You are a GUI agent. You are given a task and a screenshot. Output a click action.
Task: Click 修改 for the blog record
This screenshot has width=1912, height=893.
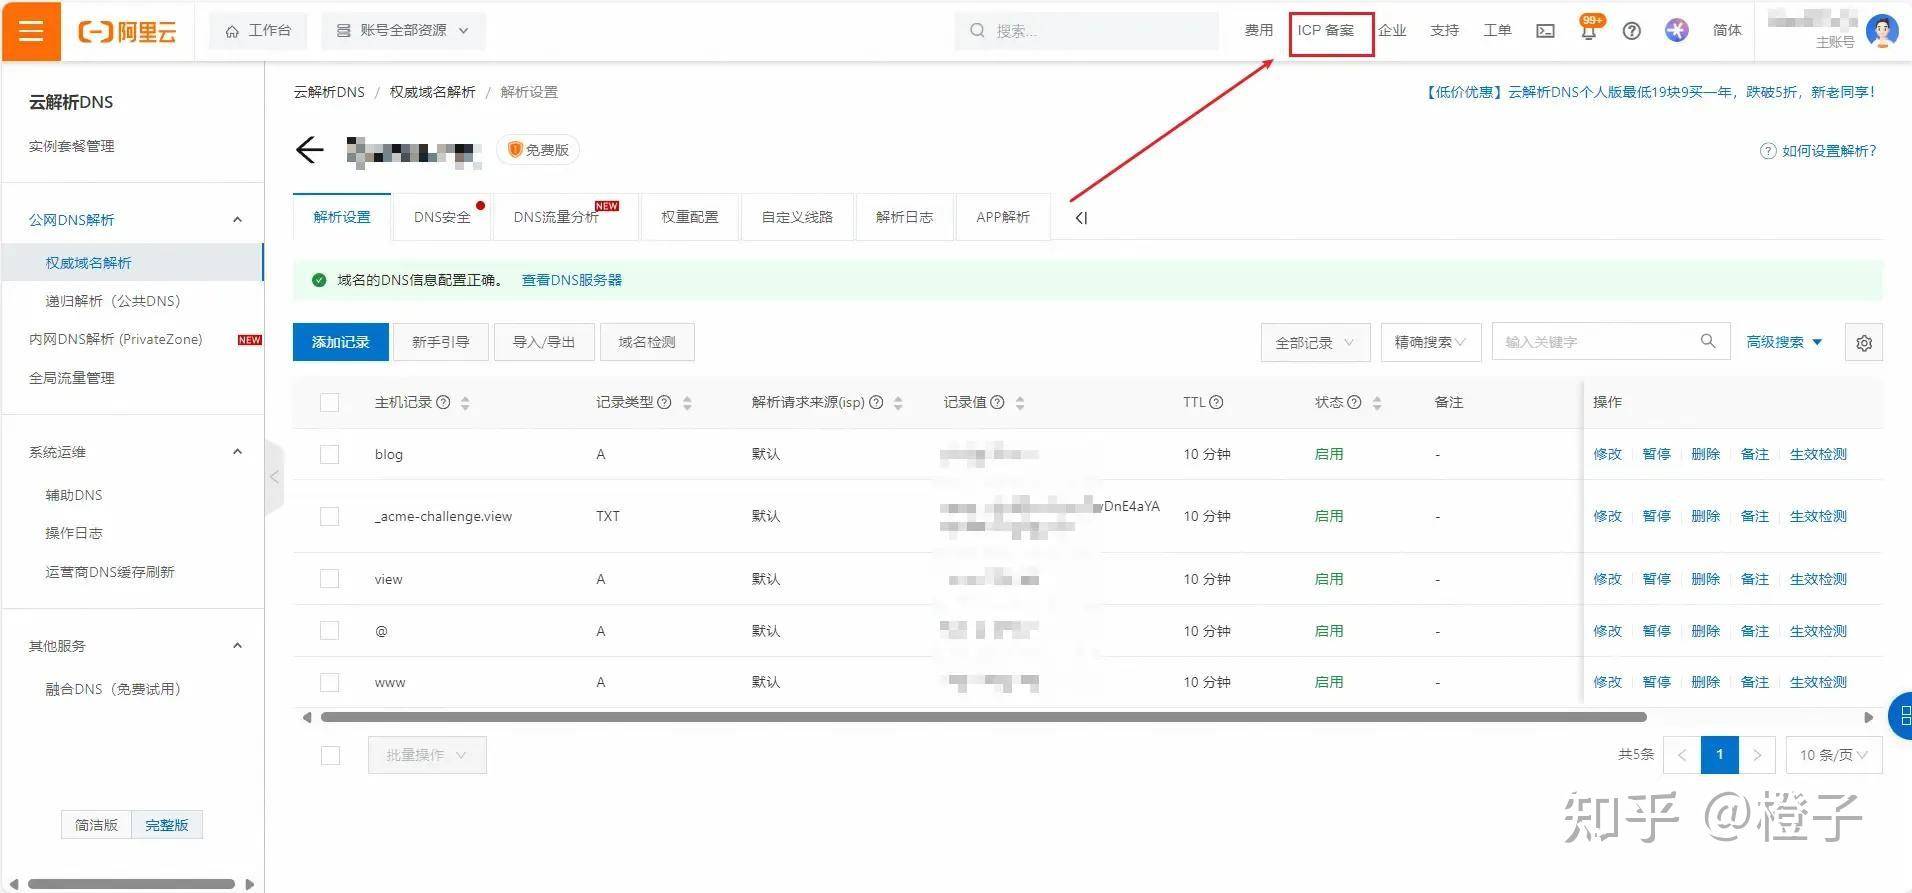pyautogui.click(x=1607, y=454)
